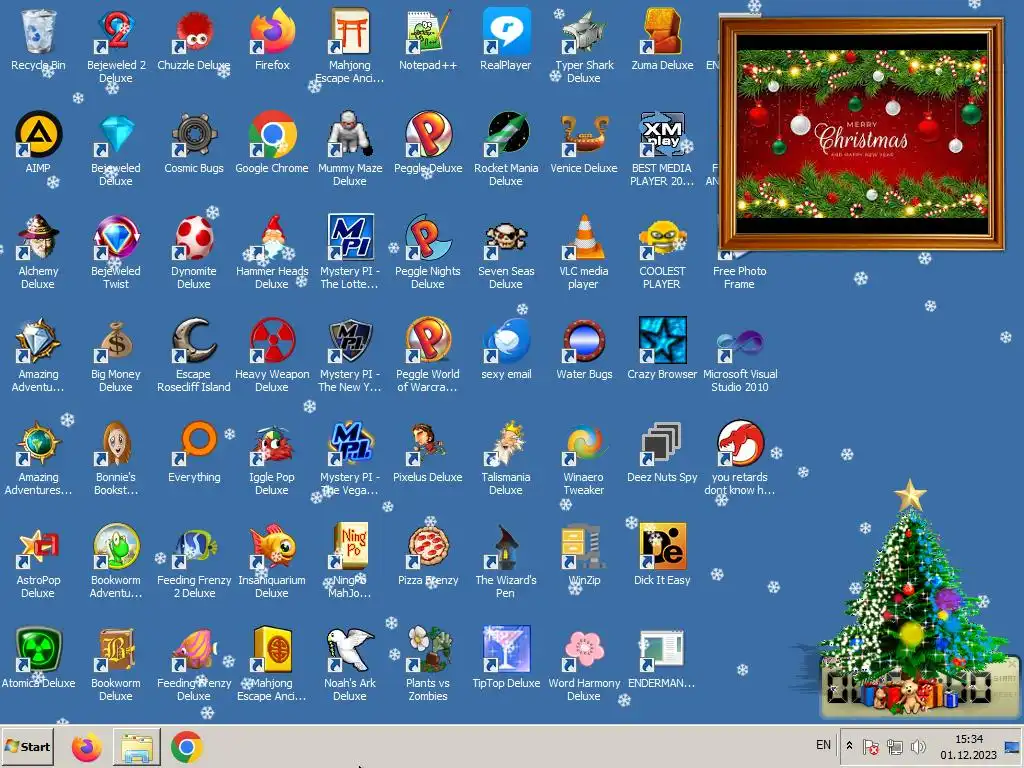Select the Seven Seas Deluxe skull icon
The image size is (1024, 768).
tap(505, 238)
